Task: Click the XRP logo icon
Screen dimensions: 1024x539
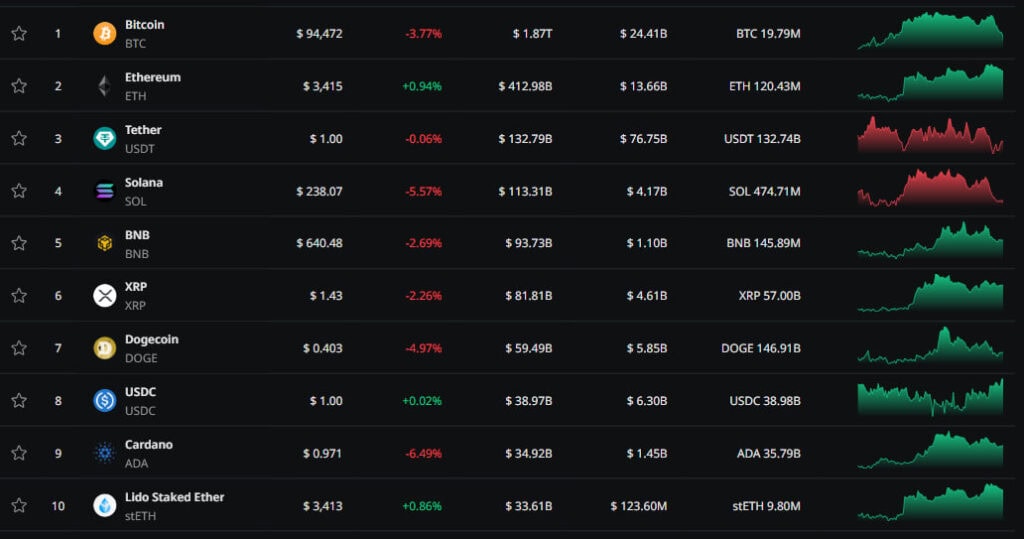Action: 105,296
